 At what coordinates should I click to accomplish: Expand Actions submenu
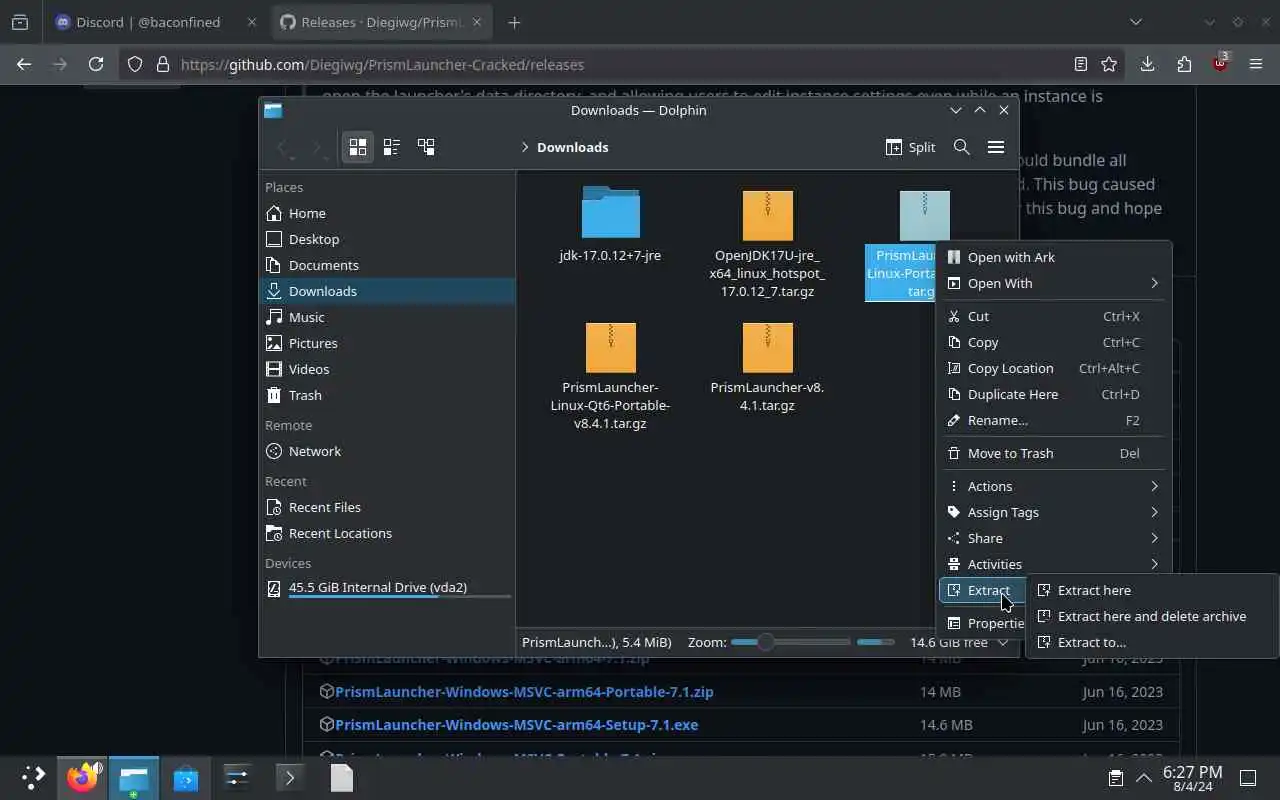point(1053,486)
